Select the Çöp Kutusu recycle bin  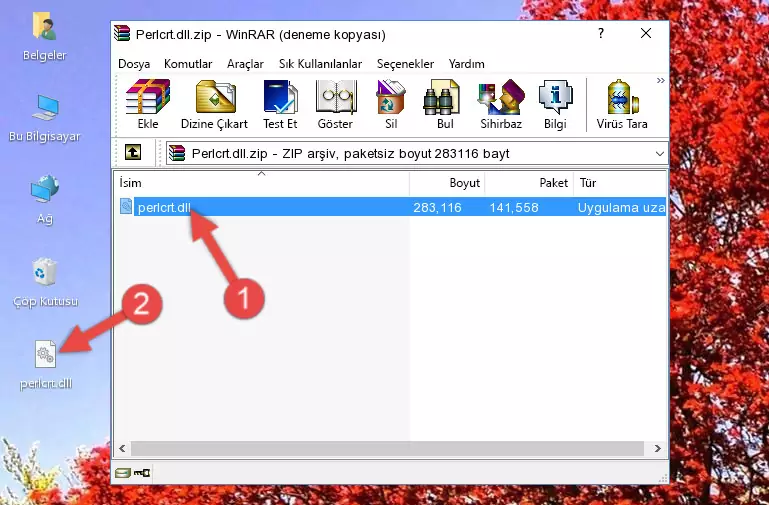click(45, 283)
